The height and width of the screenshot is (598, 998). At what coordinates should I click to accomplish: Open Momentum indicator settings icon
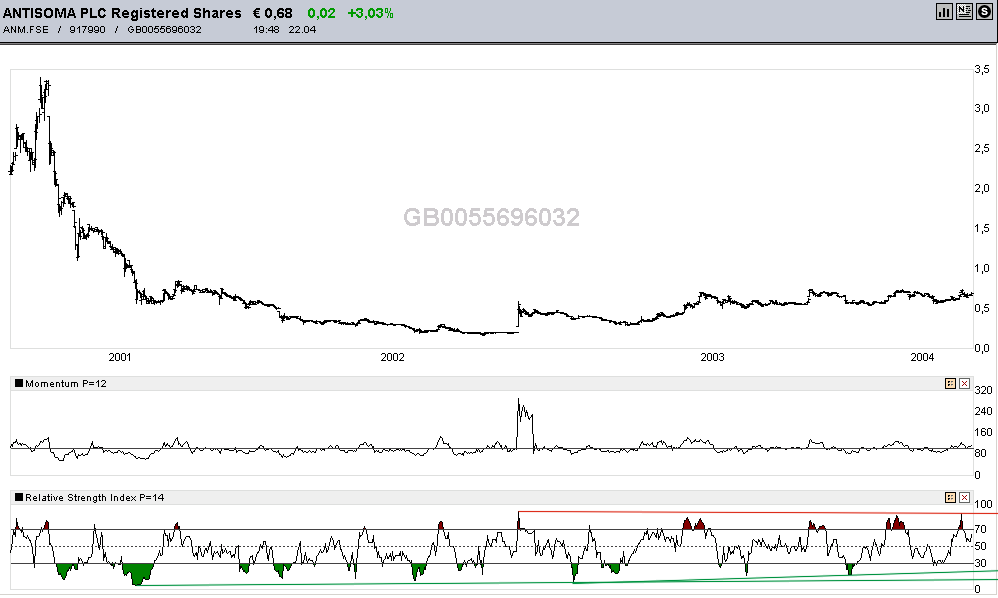pos(950,384)
